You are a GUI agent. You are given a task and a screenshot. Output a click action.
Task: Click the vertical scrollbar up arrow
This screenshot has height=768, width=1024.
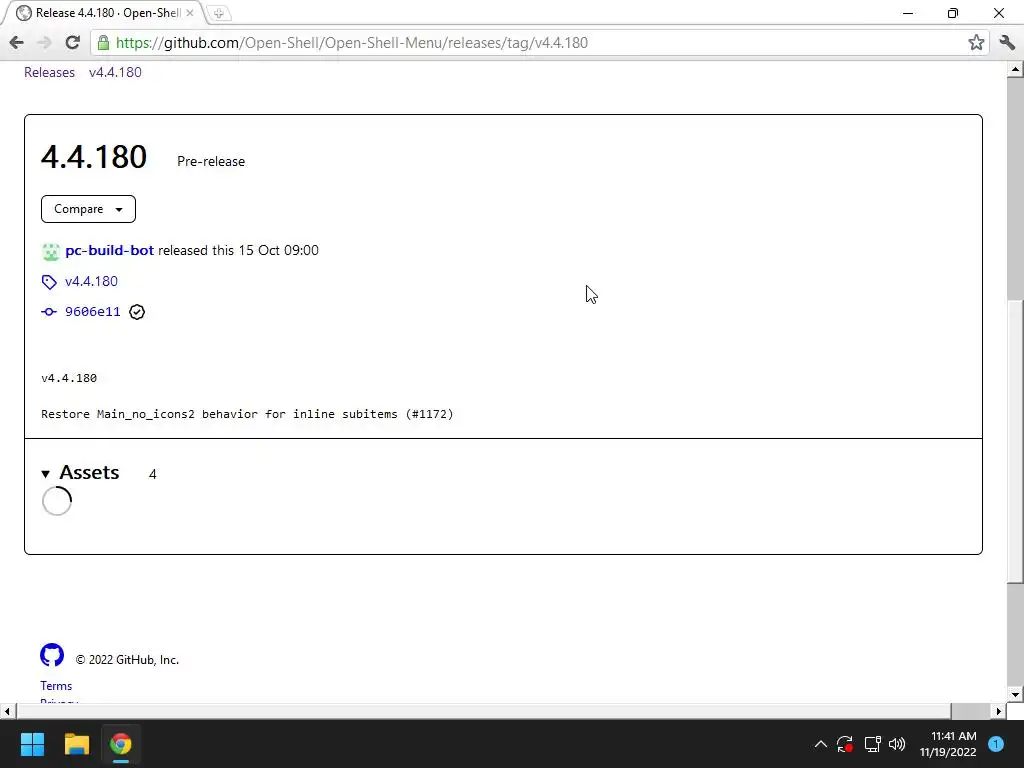tap(1015, 69)
